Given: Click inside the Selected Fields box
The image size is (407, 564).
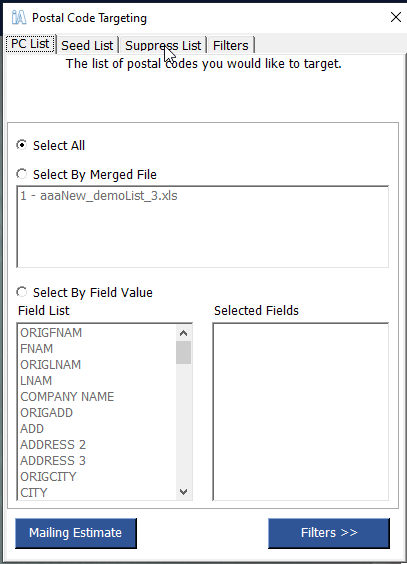Looking at the screenshot, I should point(301,411).
